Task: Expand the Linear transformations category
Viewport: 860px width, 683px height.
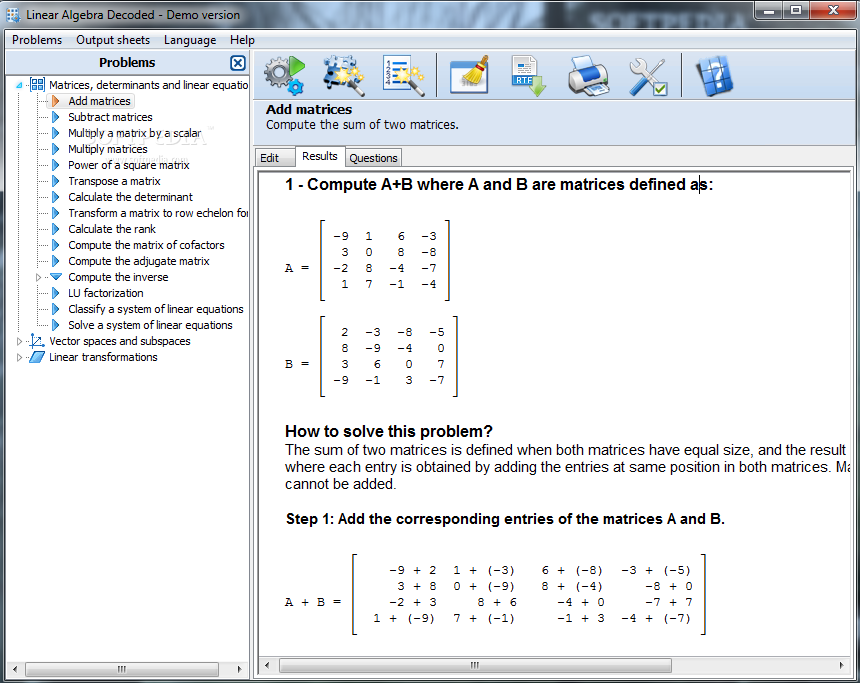Action: click(19, 358)
